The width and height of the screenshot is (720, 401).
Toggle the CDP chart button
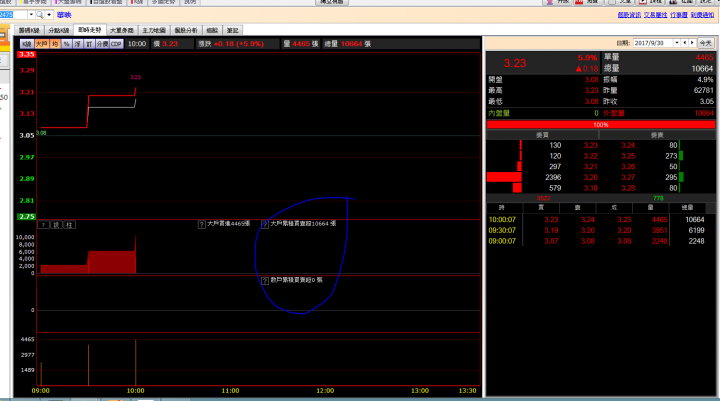coord(116,44)
